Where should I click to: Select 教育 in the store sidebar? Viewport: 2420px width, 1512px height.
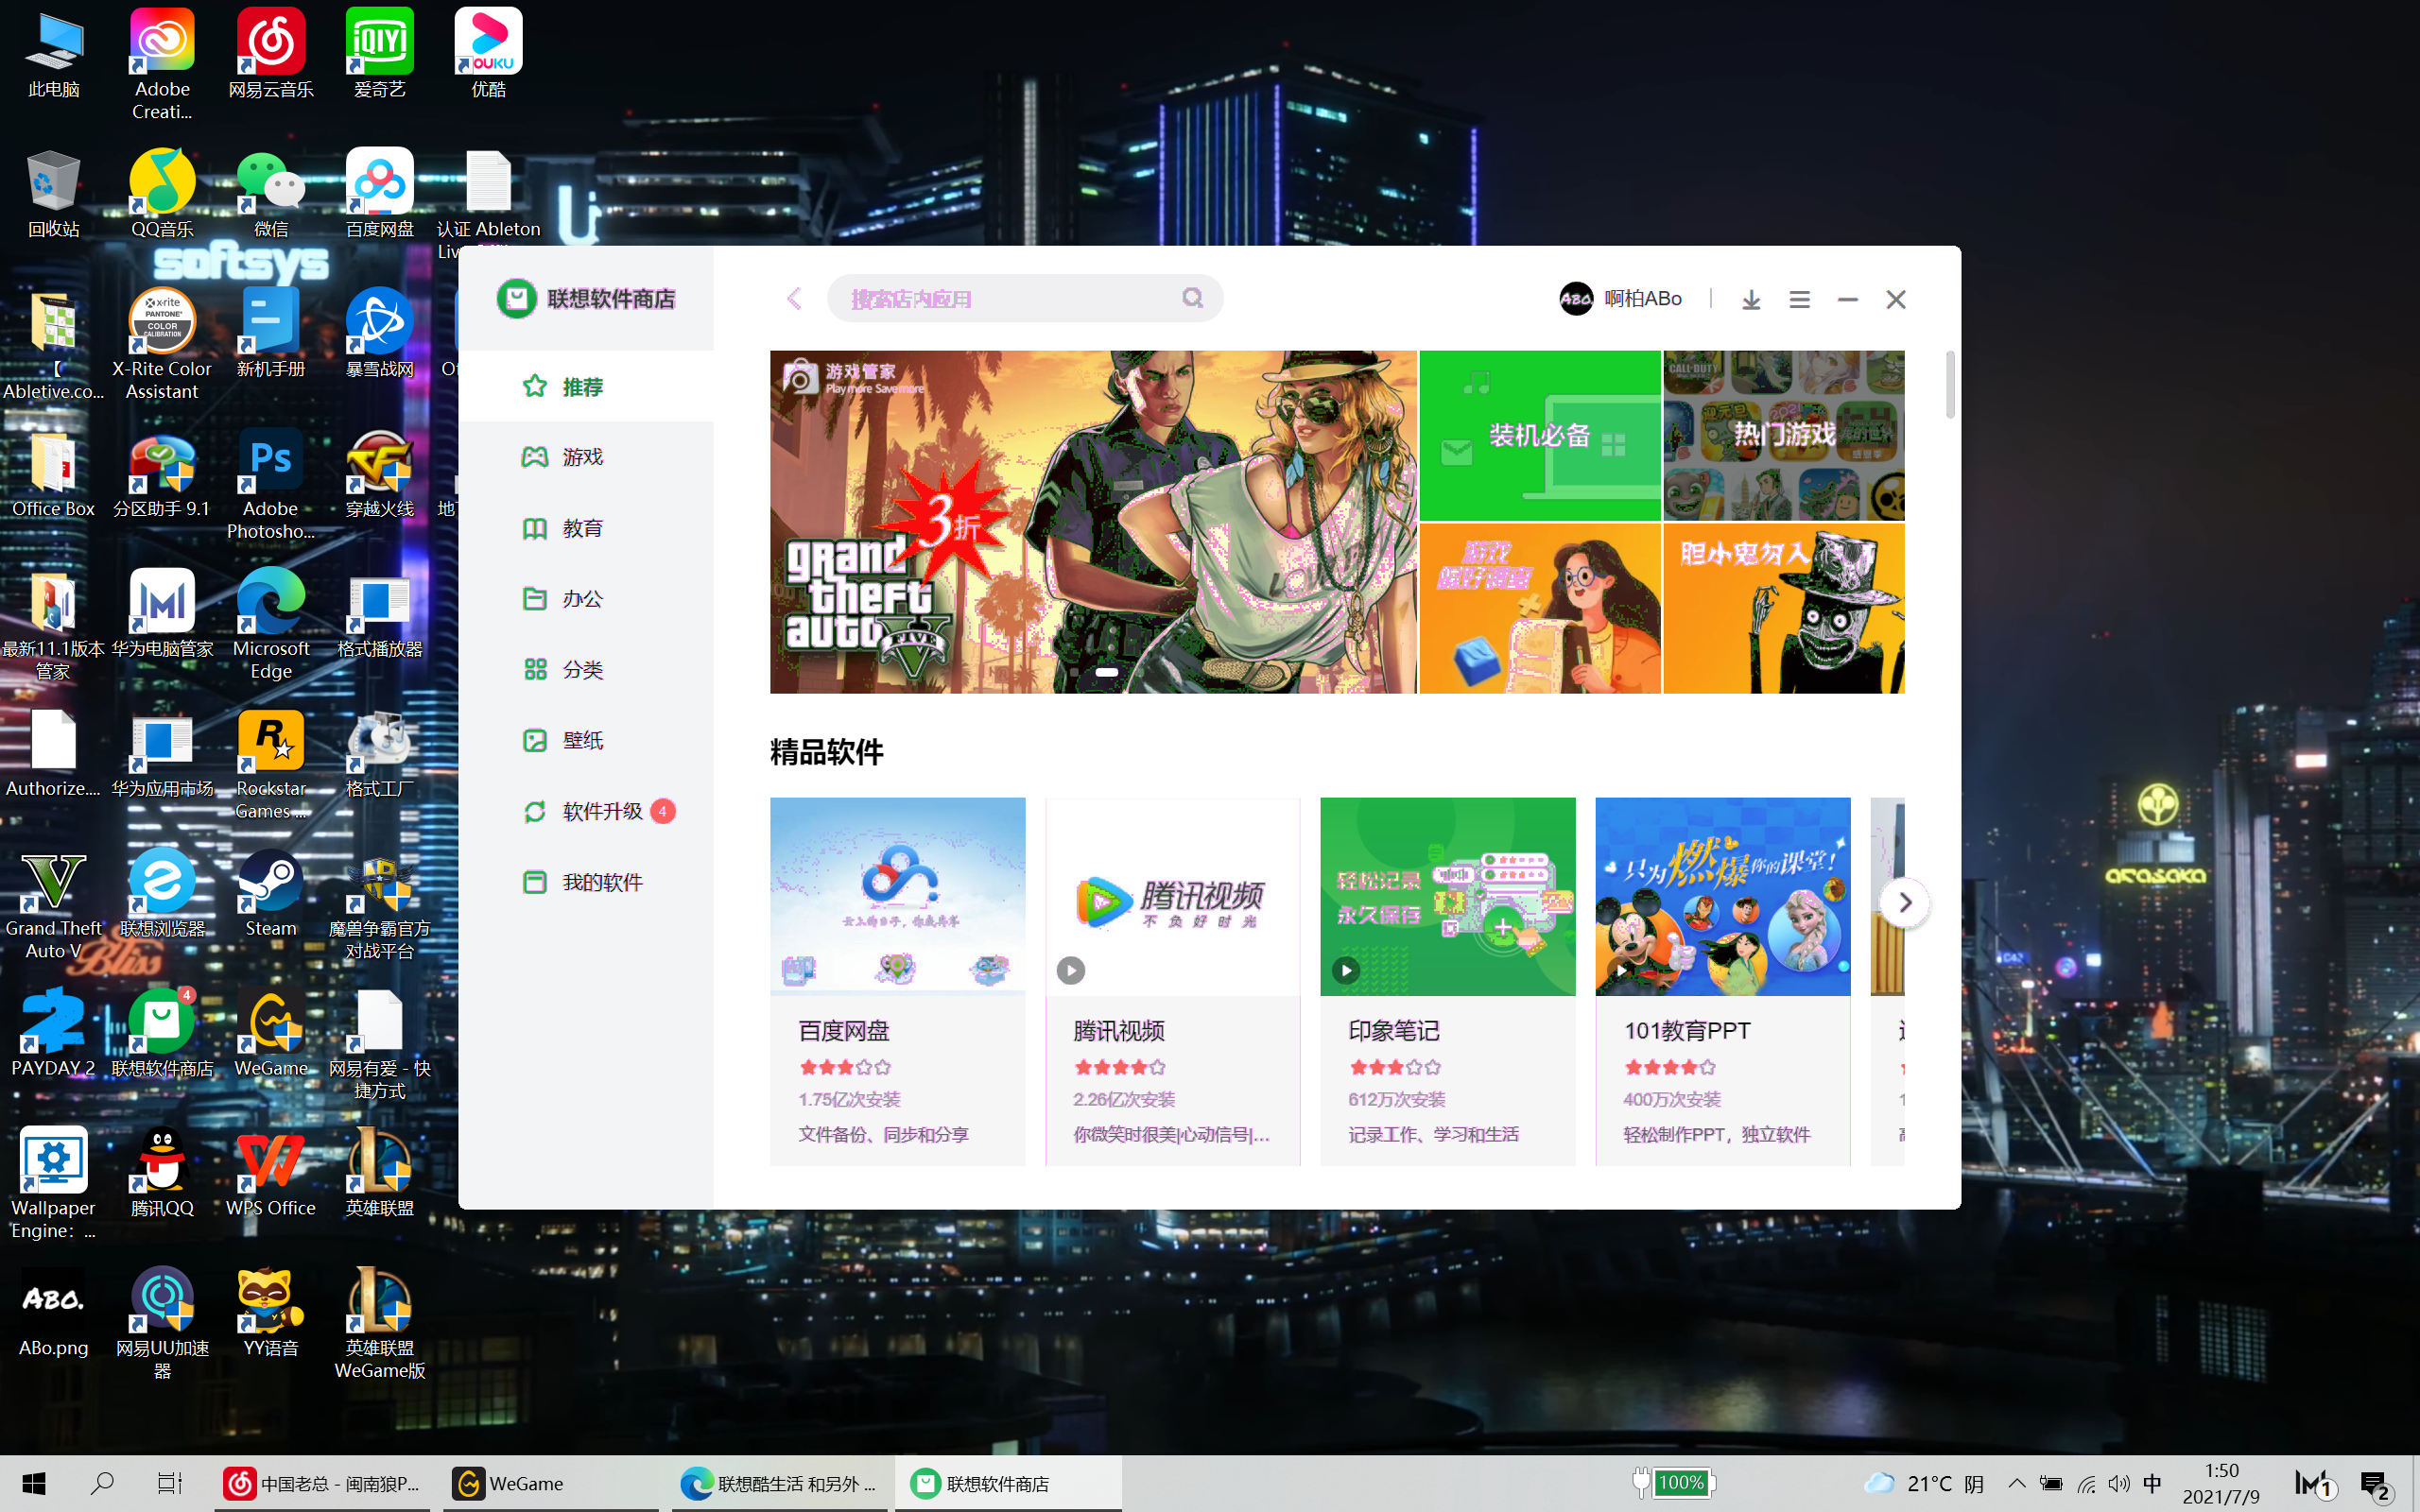[586, 528]
